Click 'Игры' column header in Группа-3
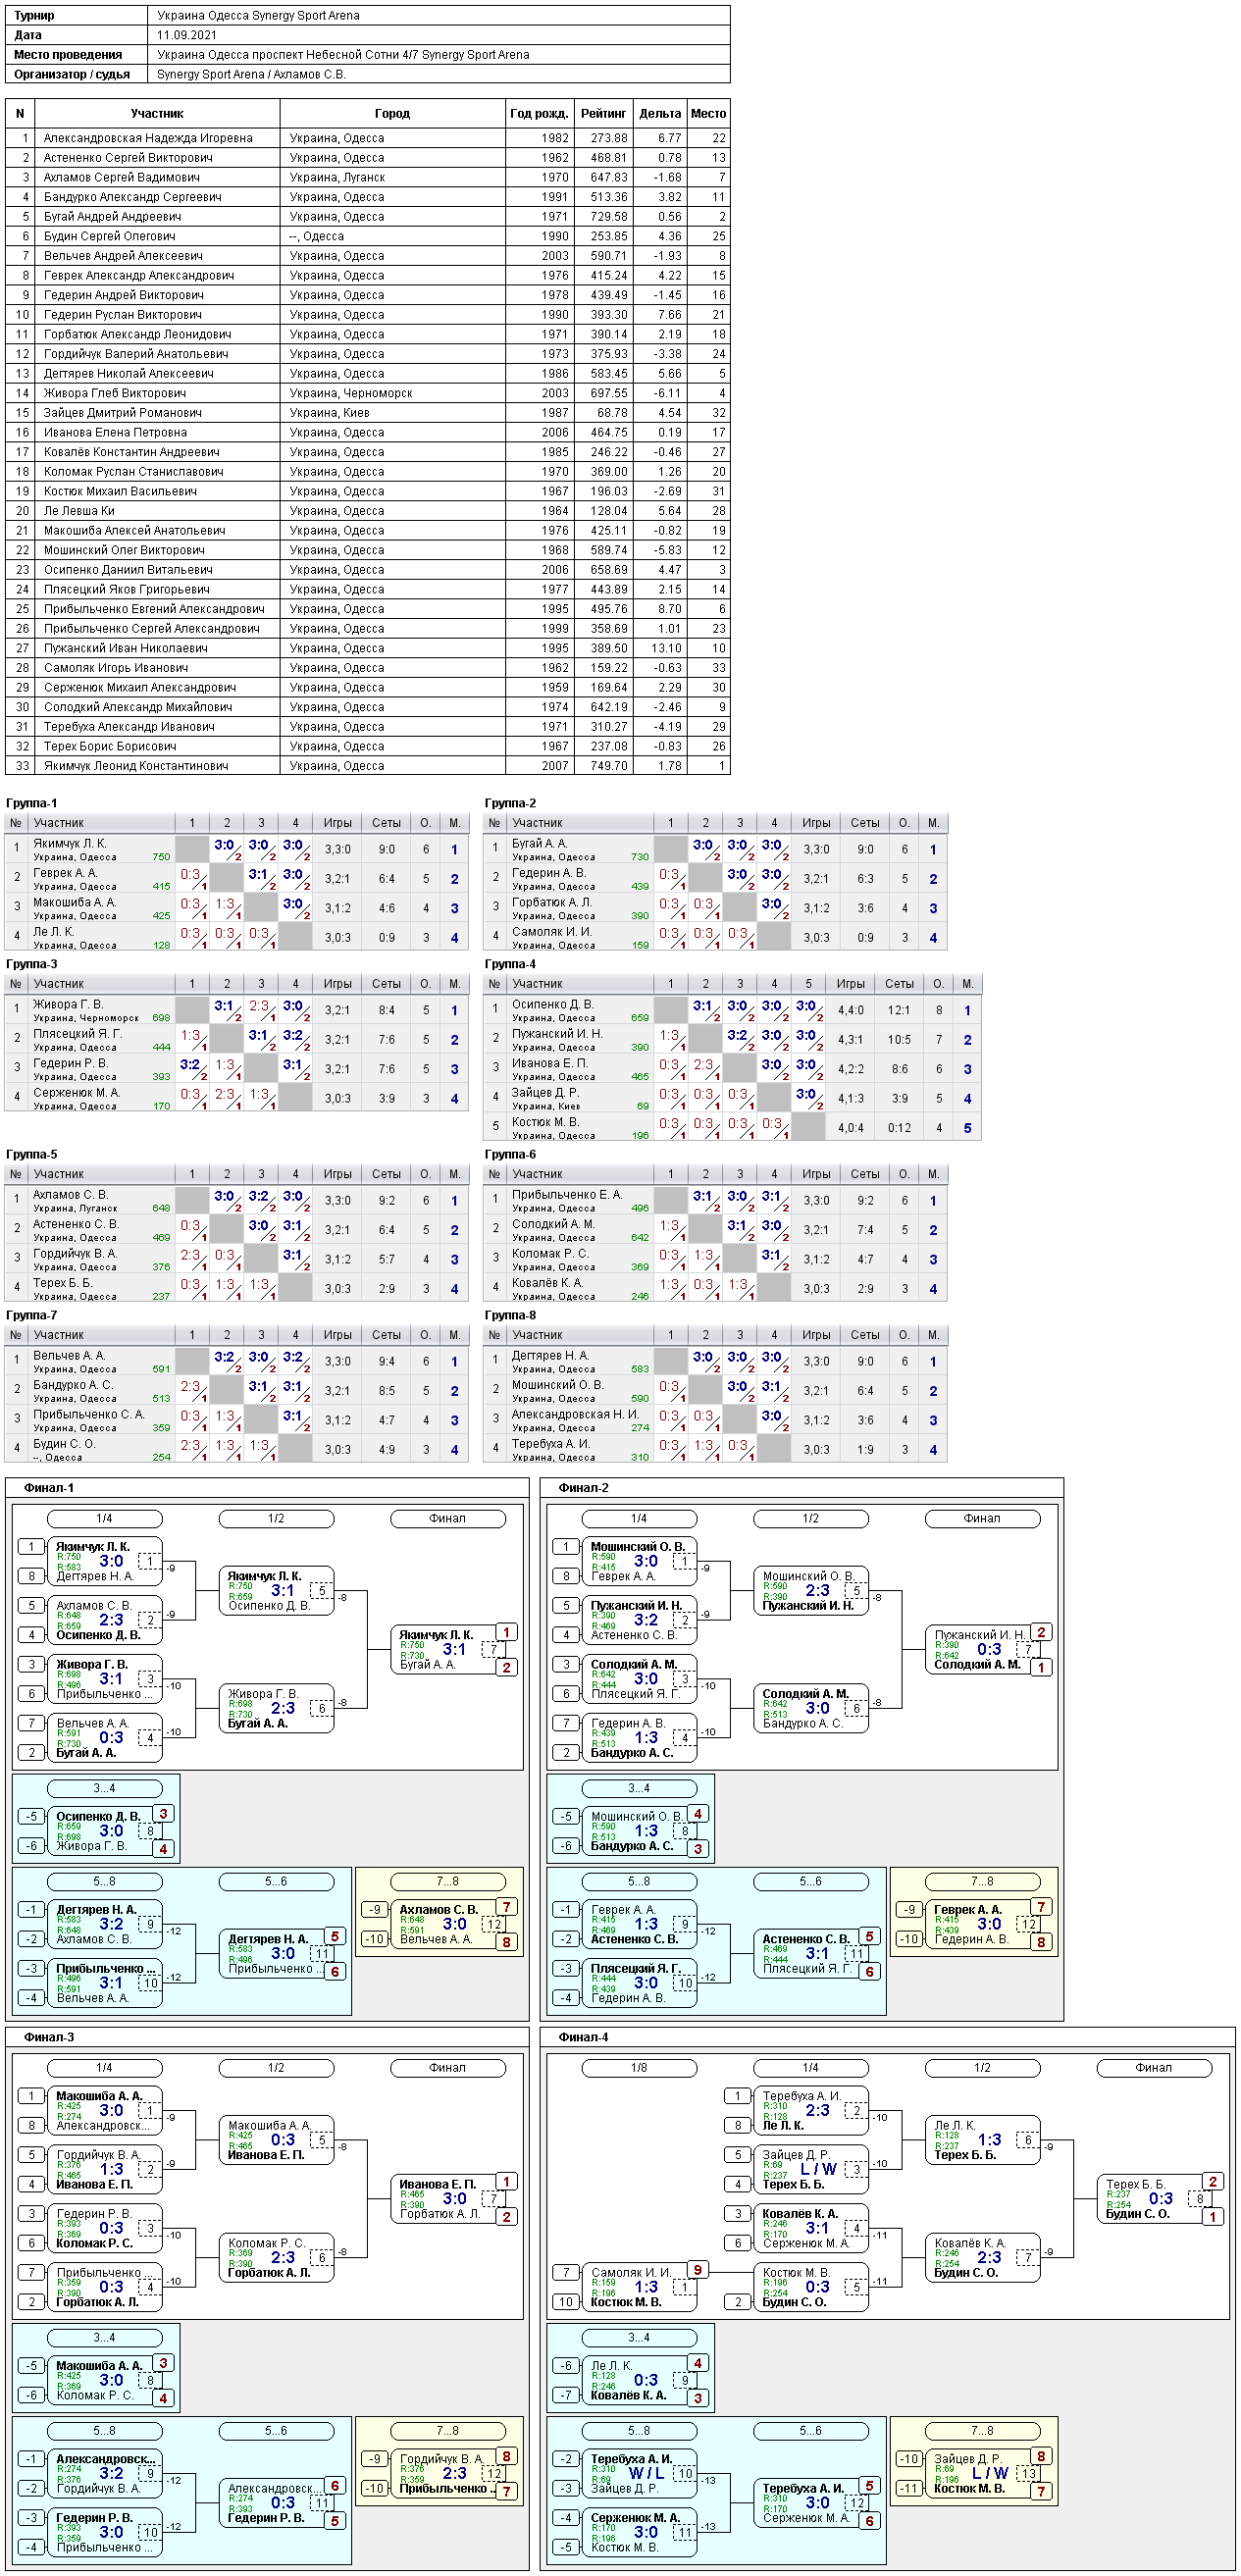This screenshot has width=1241, height=2576. coord(338,984)
